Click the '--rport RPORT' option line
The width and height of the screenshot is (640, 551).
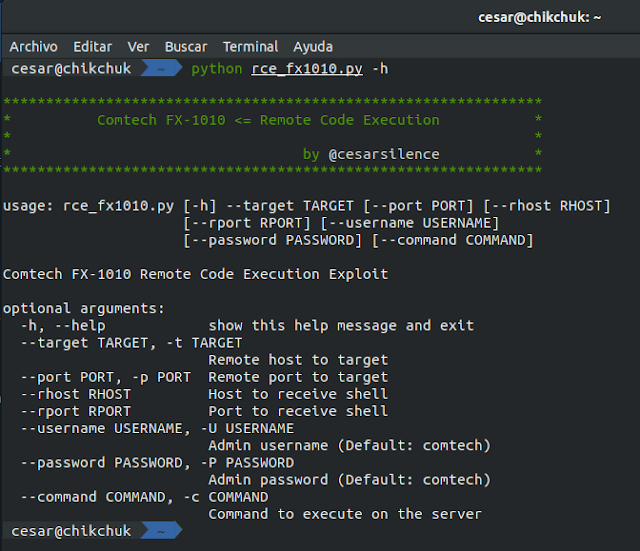tap(76, 411)
